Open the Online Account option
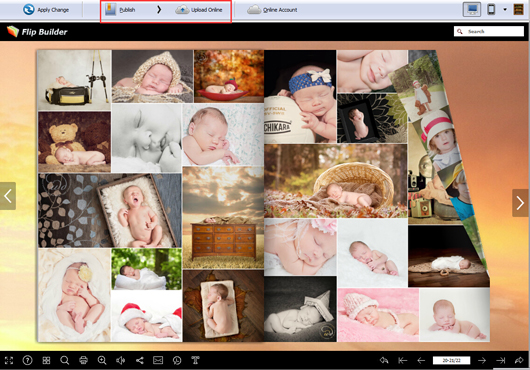This screenshot has height=370, width=530. pos(272,10)
